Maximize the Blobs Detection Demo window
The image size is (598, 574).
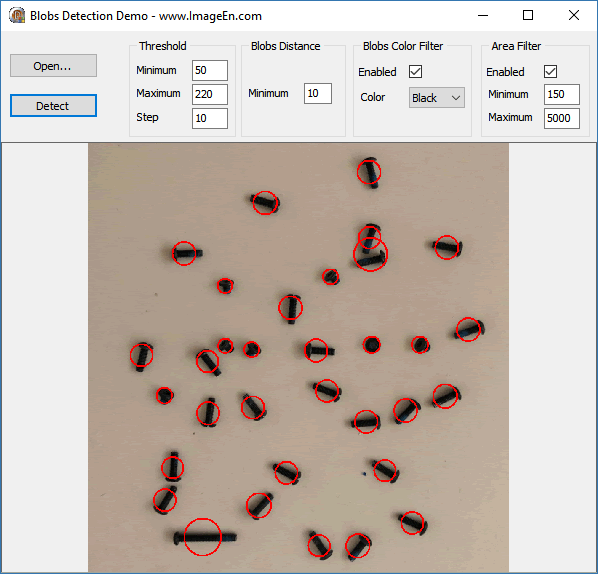click(528, 16)
